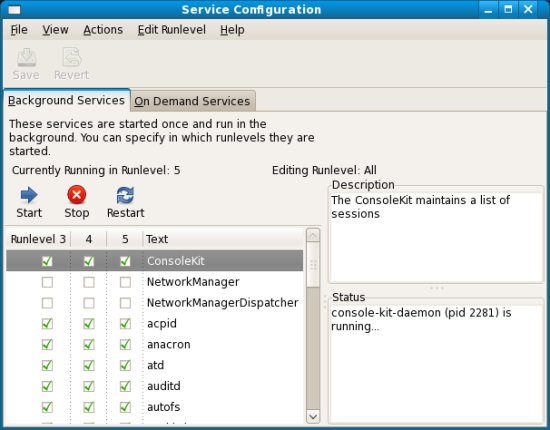Sort list by Text column header
Viewport: 550px width, 430px height.
(223, 239)
